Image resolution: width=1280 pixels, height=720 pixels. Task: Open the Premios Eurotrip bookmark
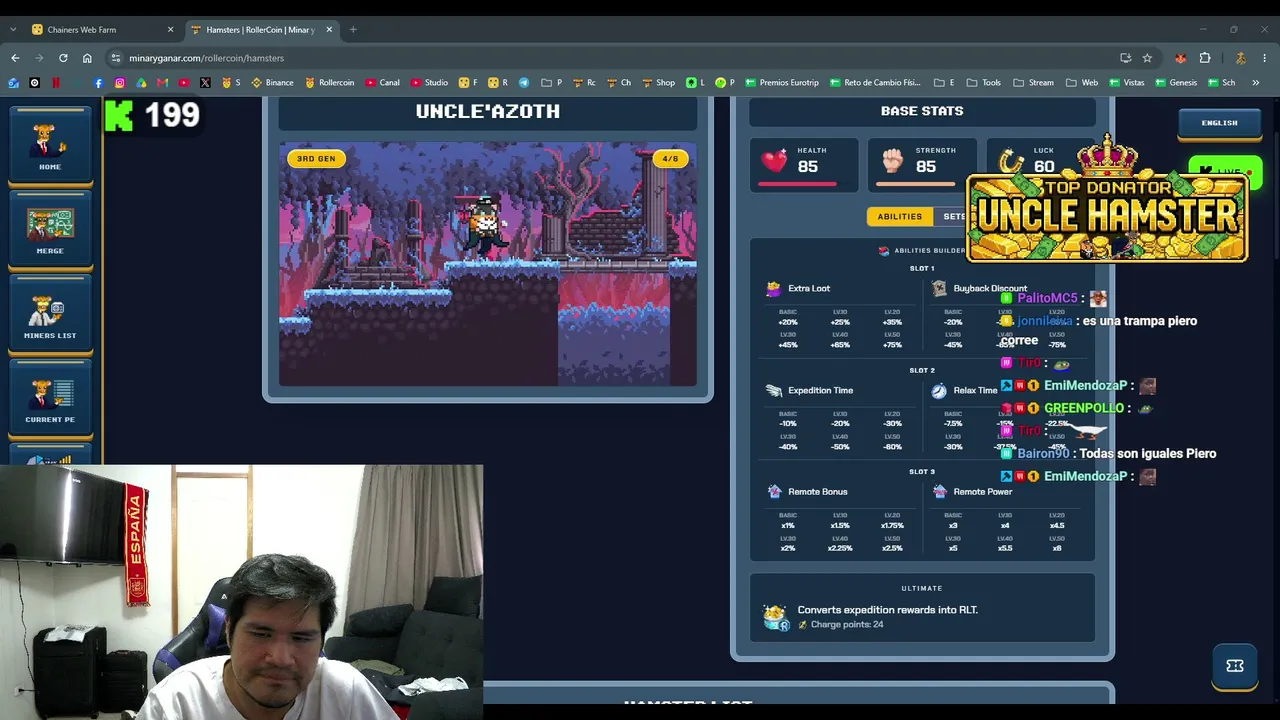click(x=782, y=83)
